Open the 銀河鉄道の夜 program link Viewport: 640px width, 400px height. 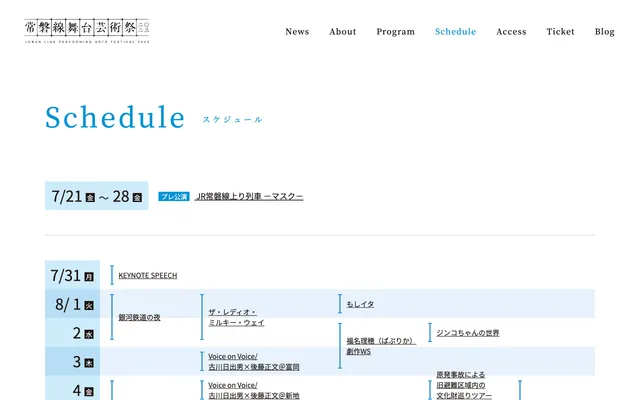point(139,317)
